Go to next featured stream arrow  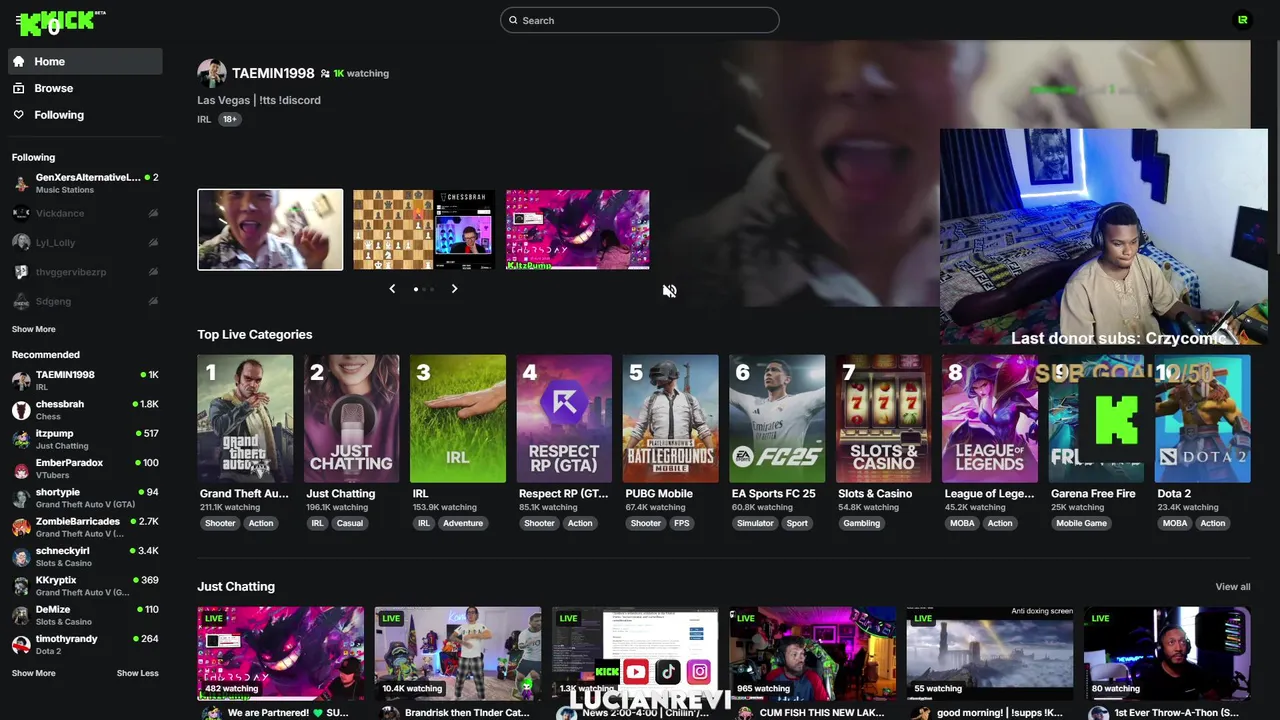pos(454,289)
